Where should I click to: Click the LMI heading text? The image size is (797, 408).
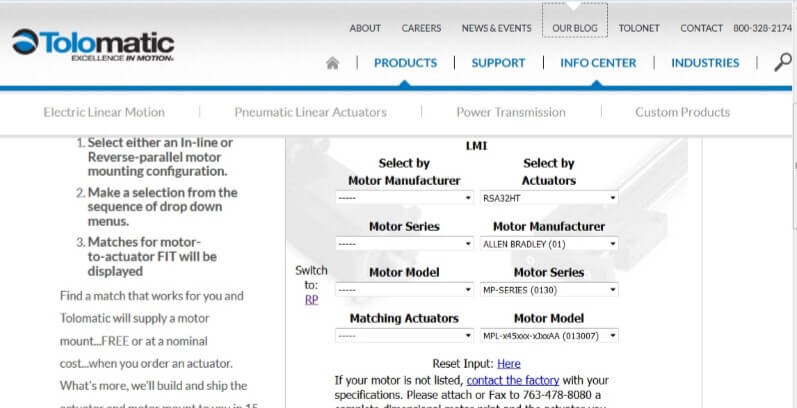(x=476, y=146)
